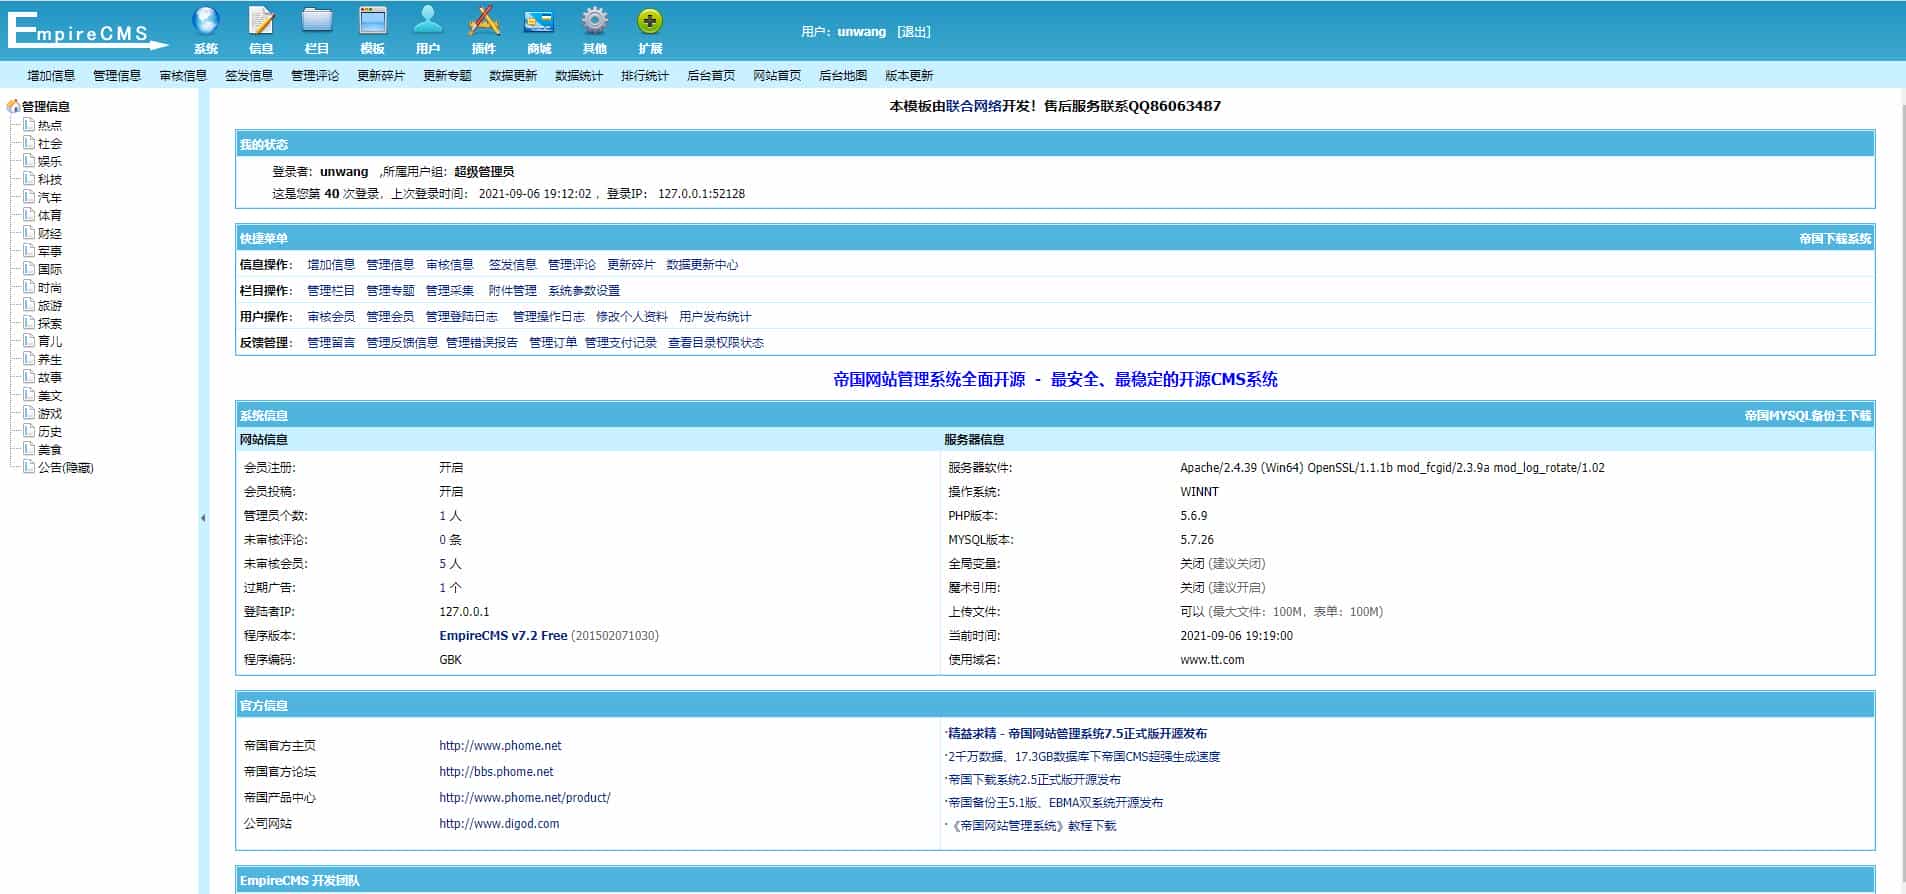Open news 帝国下载系统2.5正式版开源发布
1906x894 pixels.
pyautogui.click(x=1034, y=780)
